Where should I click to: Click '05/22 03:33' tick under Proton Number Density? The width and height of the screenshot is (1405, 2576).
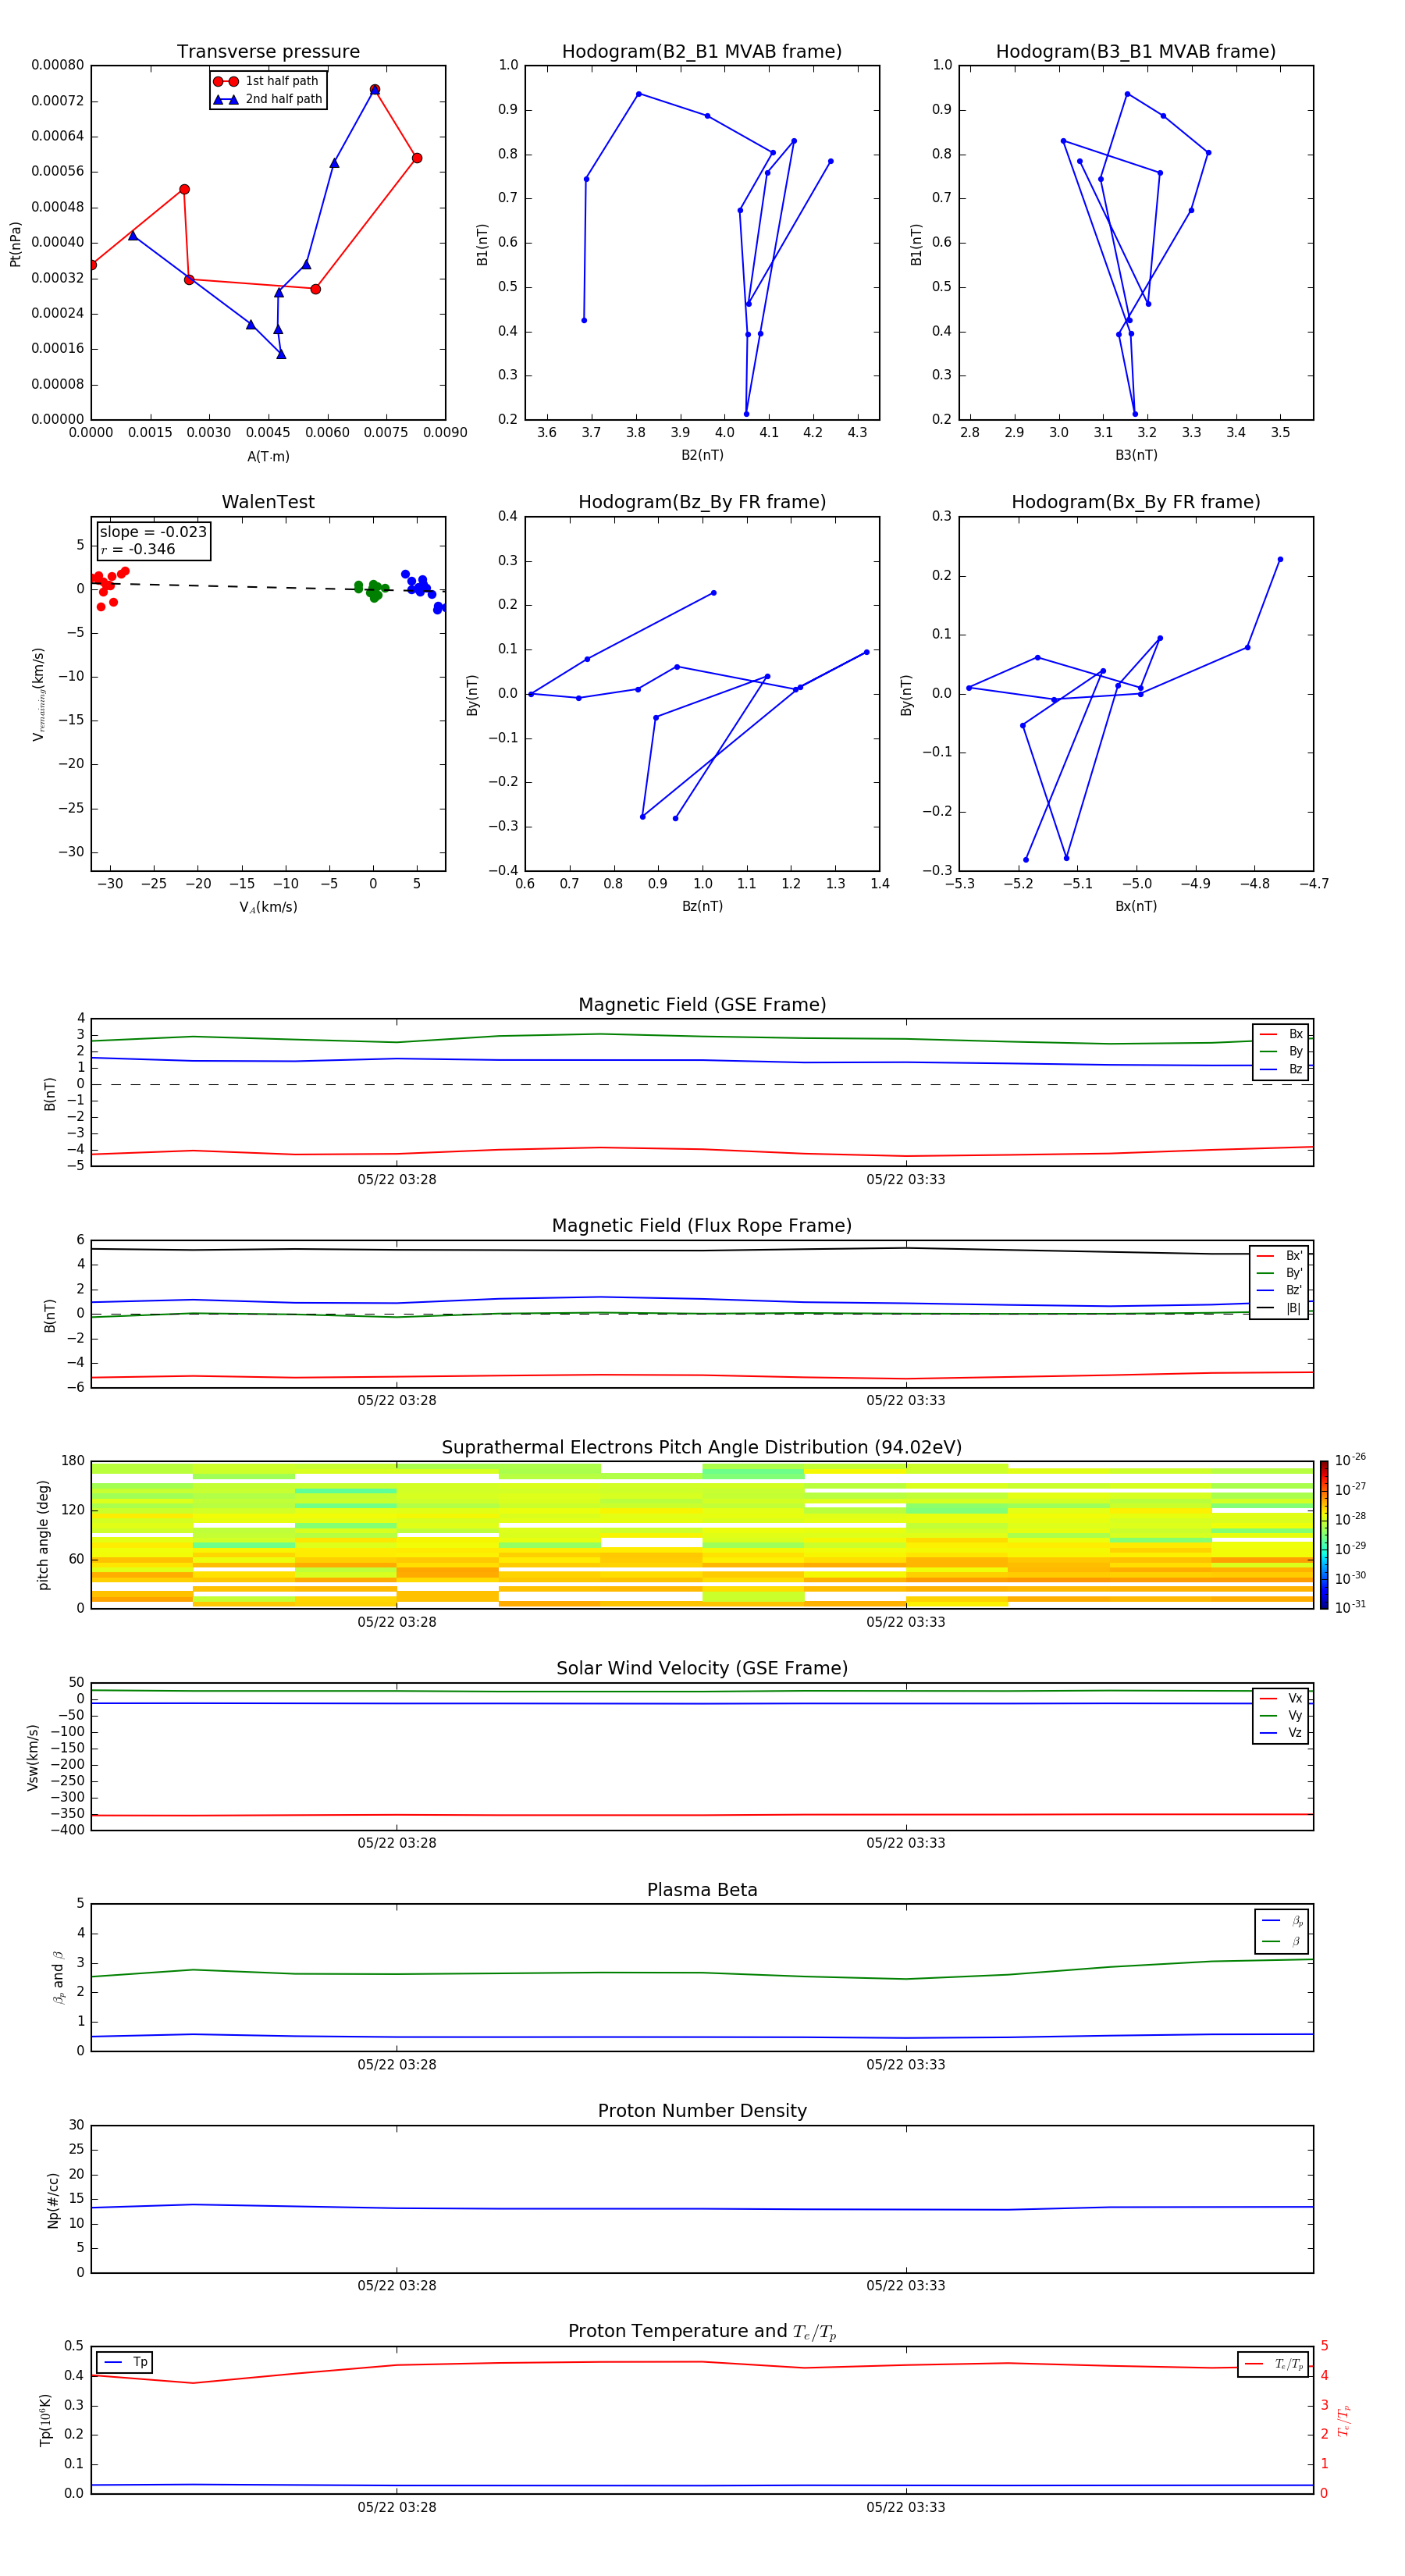point(906,2285)
